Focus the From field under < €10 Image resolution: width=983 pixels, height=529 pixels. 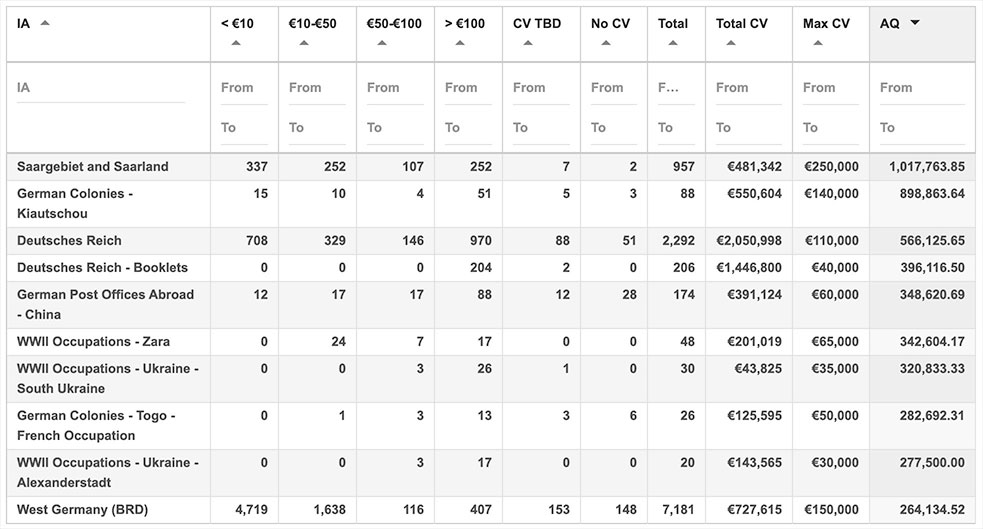click(243, 88)
